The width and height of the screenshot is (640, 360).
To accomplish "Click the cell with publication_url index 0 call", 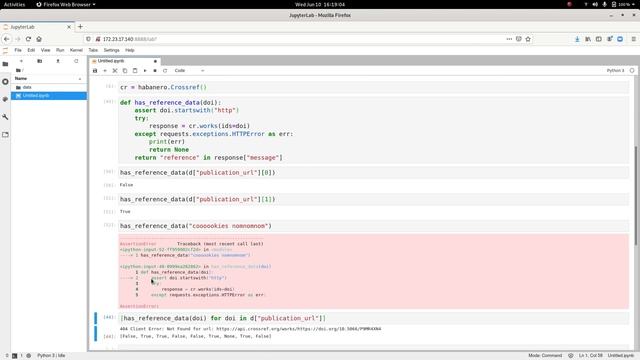I will 373,173.
